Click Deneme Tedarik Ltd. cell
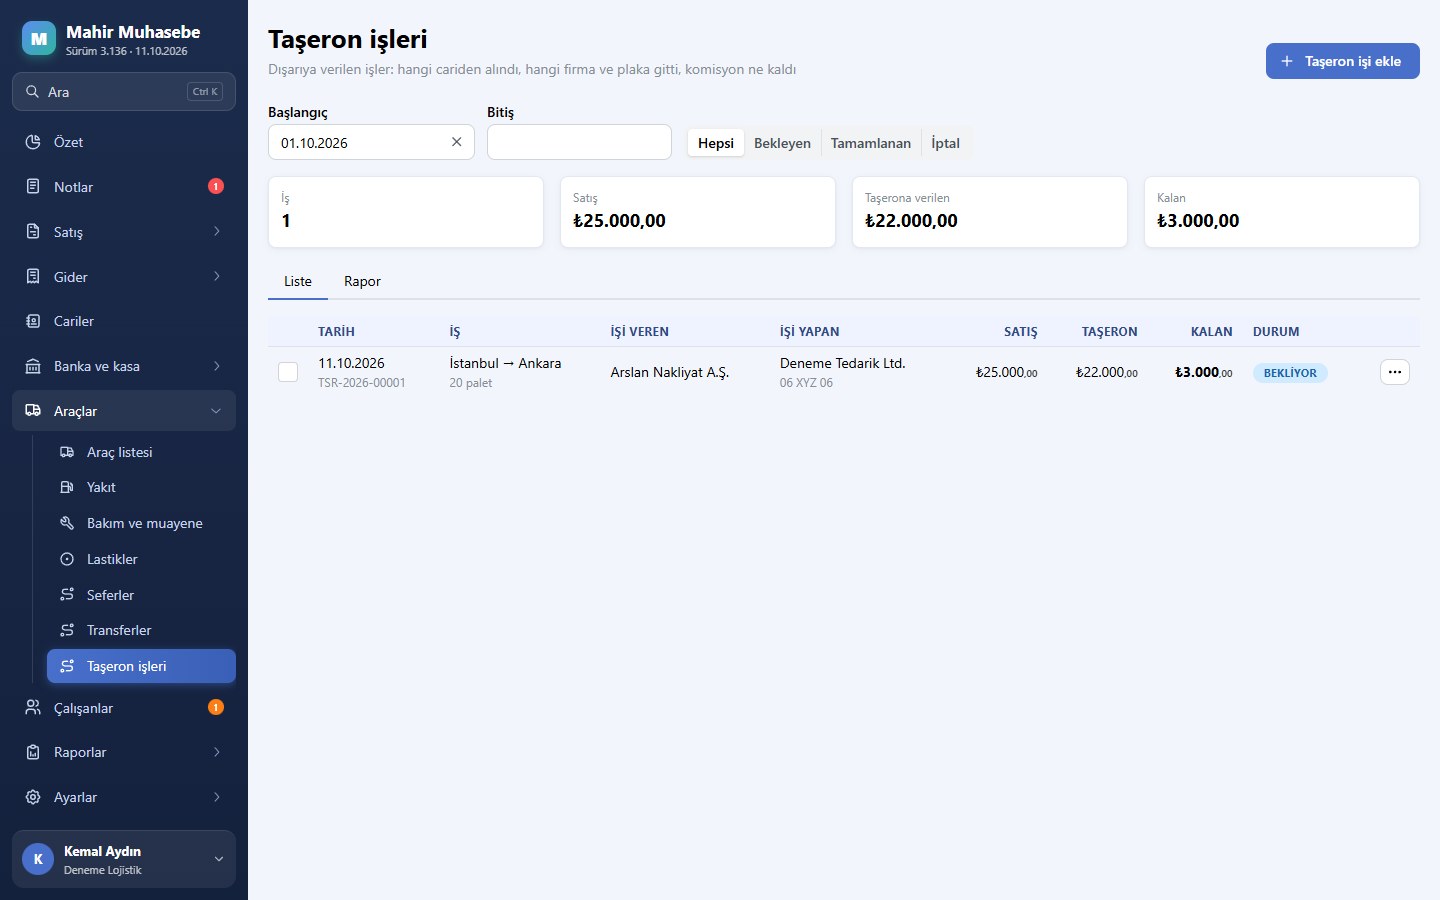 click(x=842, y=363)
